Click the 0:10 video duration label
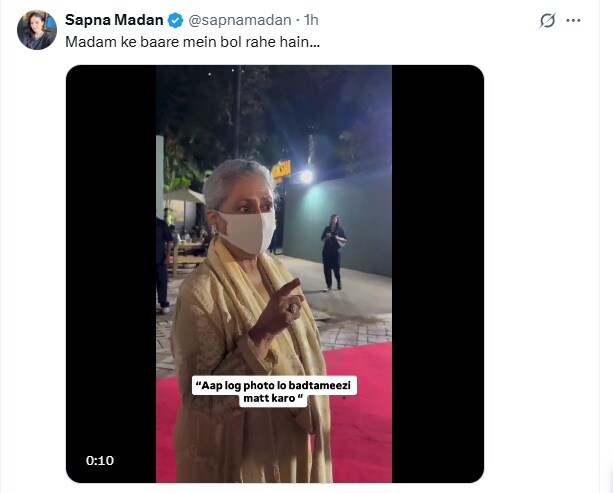This screenshot has height=493, width=613. [x=100, y=460]
